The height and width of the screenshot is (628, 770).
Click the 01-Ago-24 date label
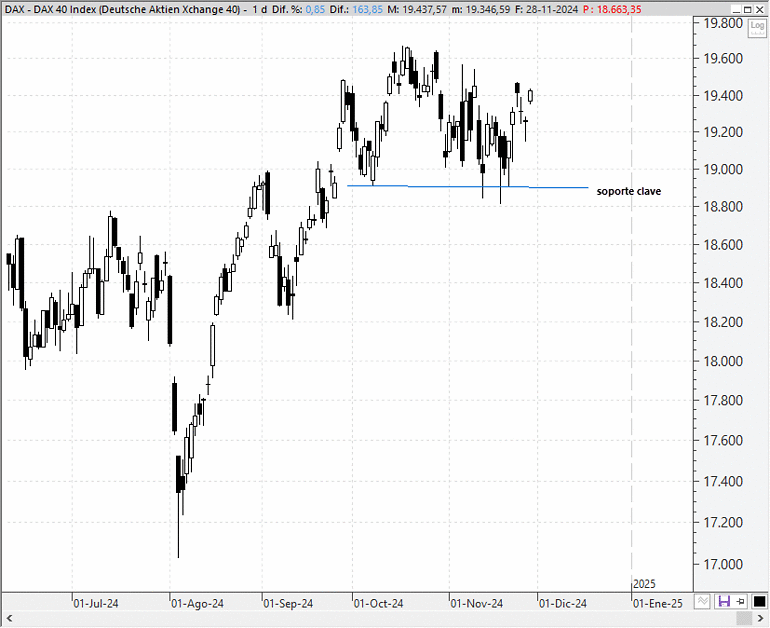coord(197,603)
